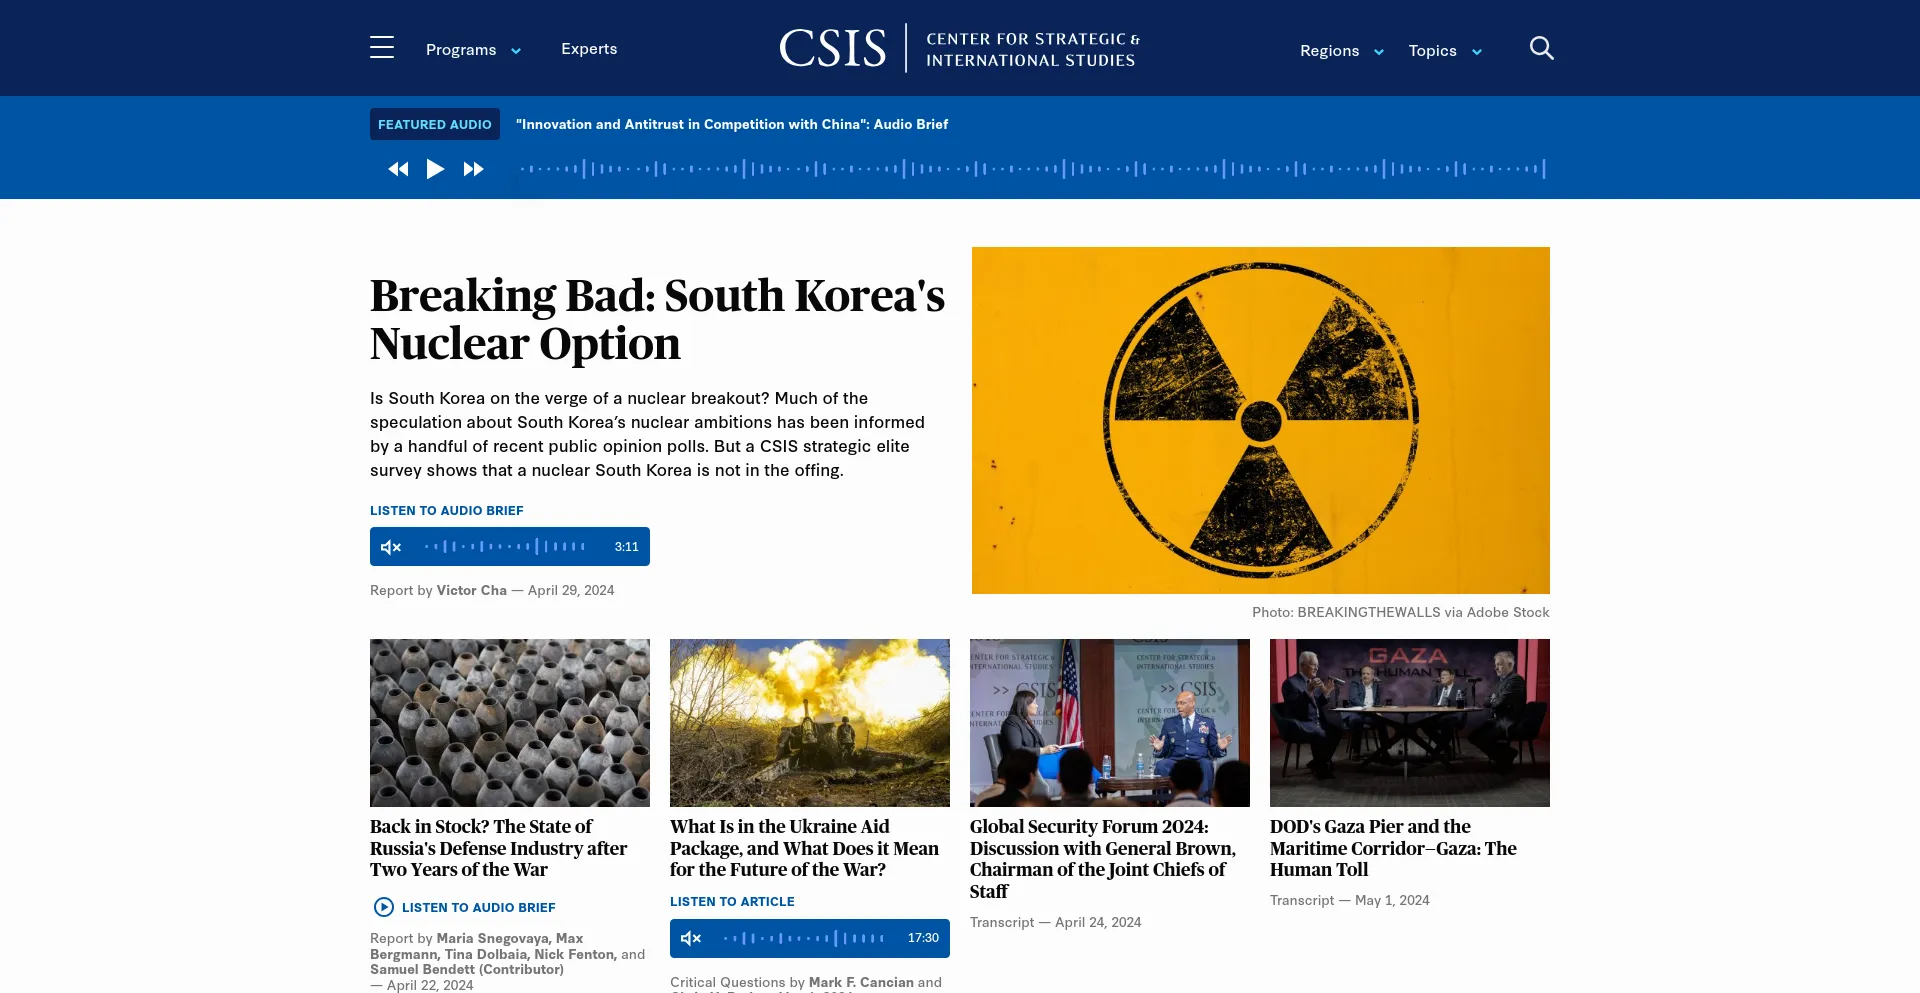Expand the Topics dropdown
The height and width of the screenshot is (993, 1920).
pos(1445,51)
